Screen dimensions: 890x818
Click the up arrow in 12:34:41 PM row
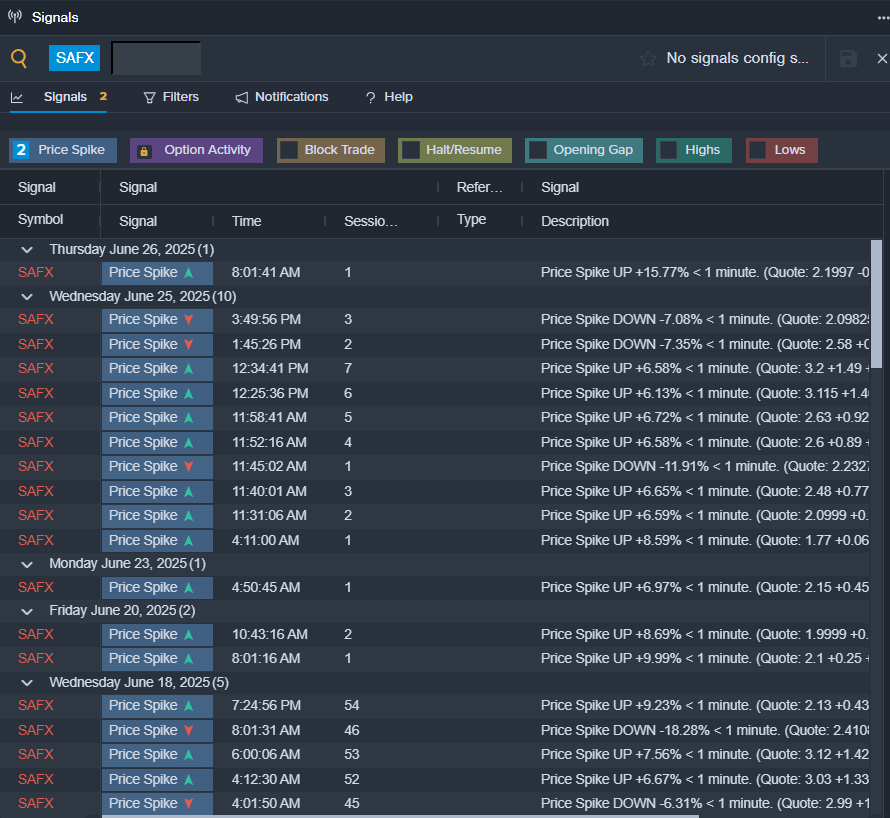pyautogui.click(x=188, y=368)
